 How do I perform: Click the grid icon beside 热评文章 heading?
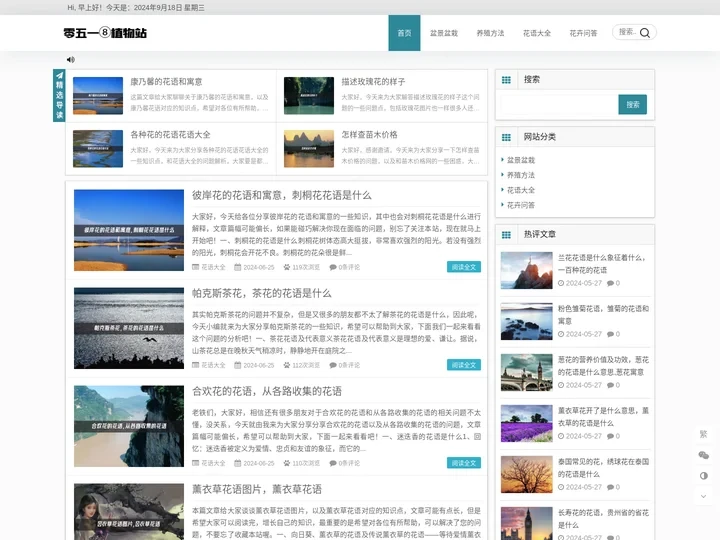pos(506,235)
